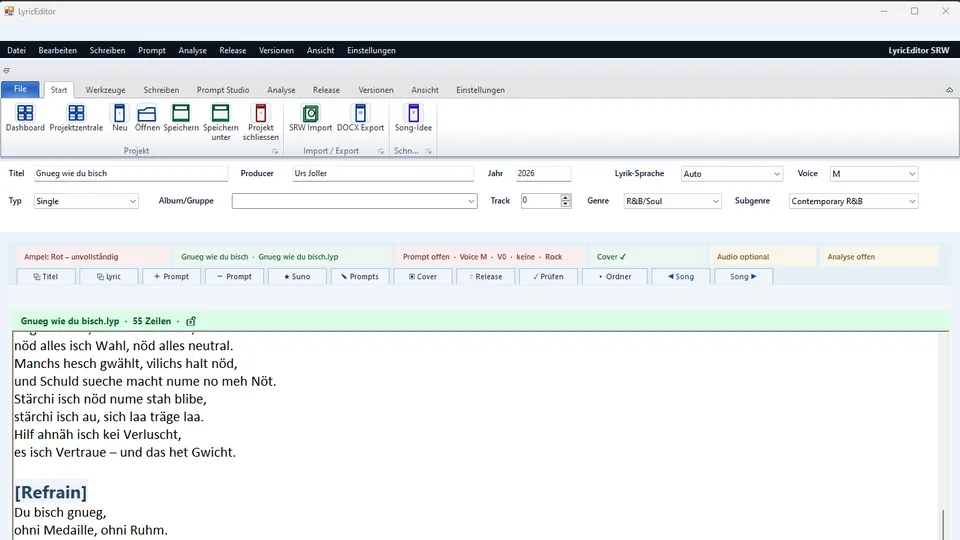Open the Release menu in the menu bar
The image size is (960, 540).
point(233,50)
